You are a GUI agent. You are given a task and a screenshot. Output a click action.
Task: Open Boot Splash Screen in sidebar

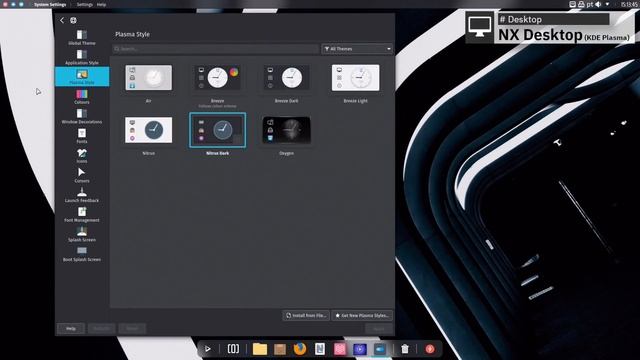[82, 253]
